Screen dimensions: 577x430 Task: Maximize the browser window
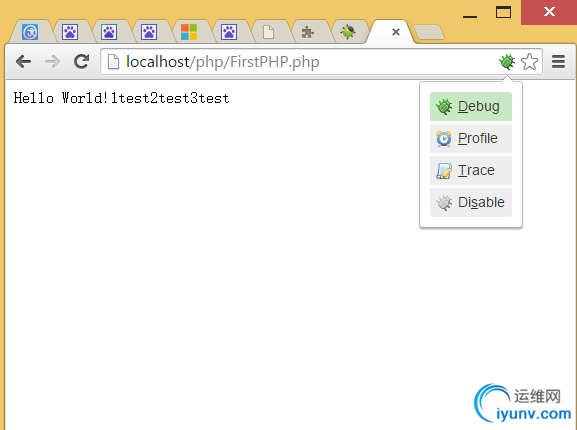click(503, 12)
